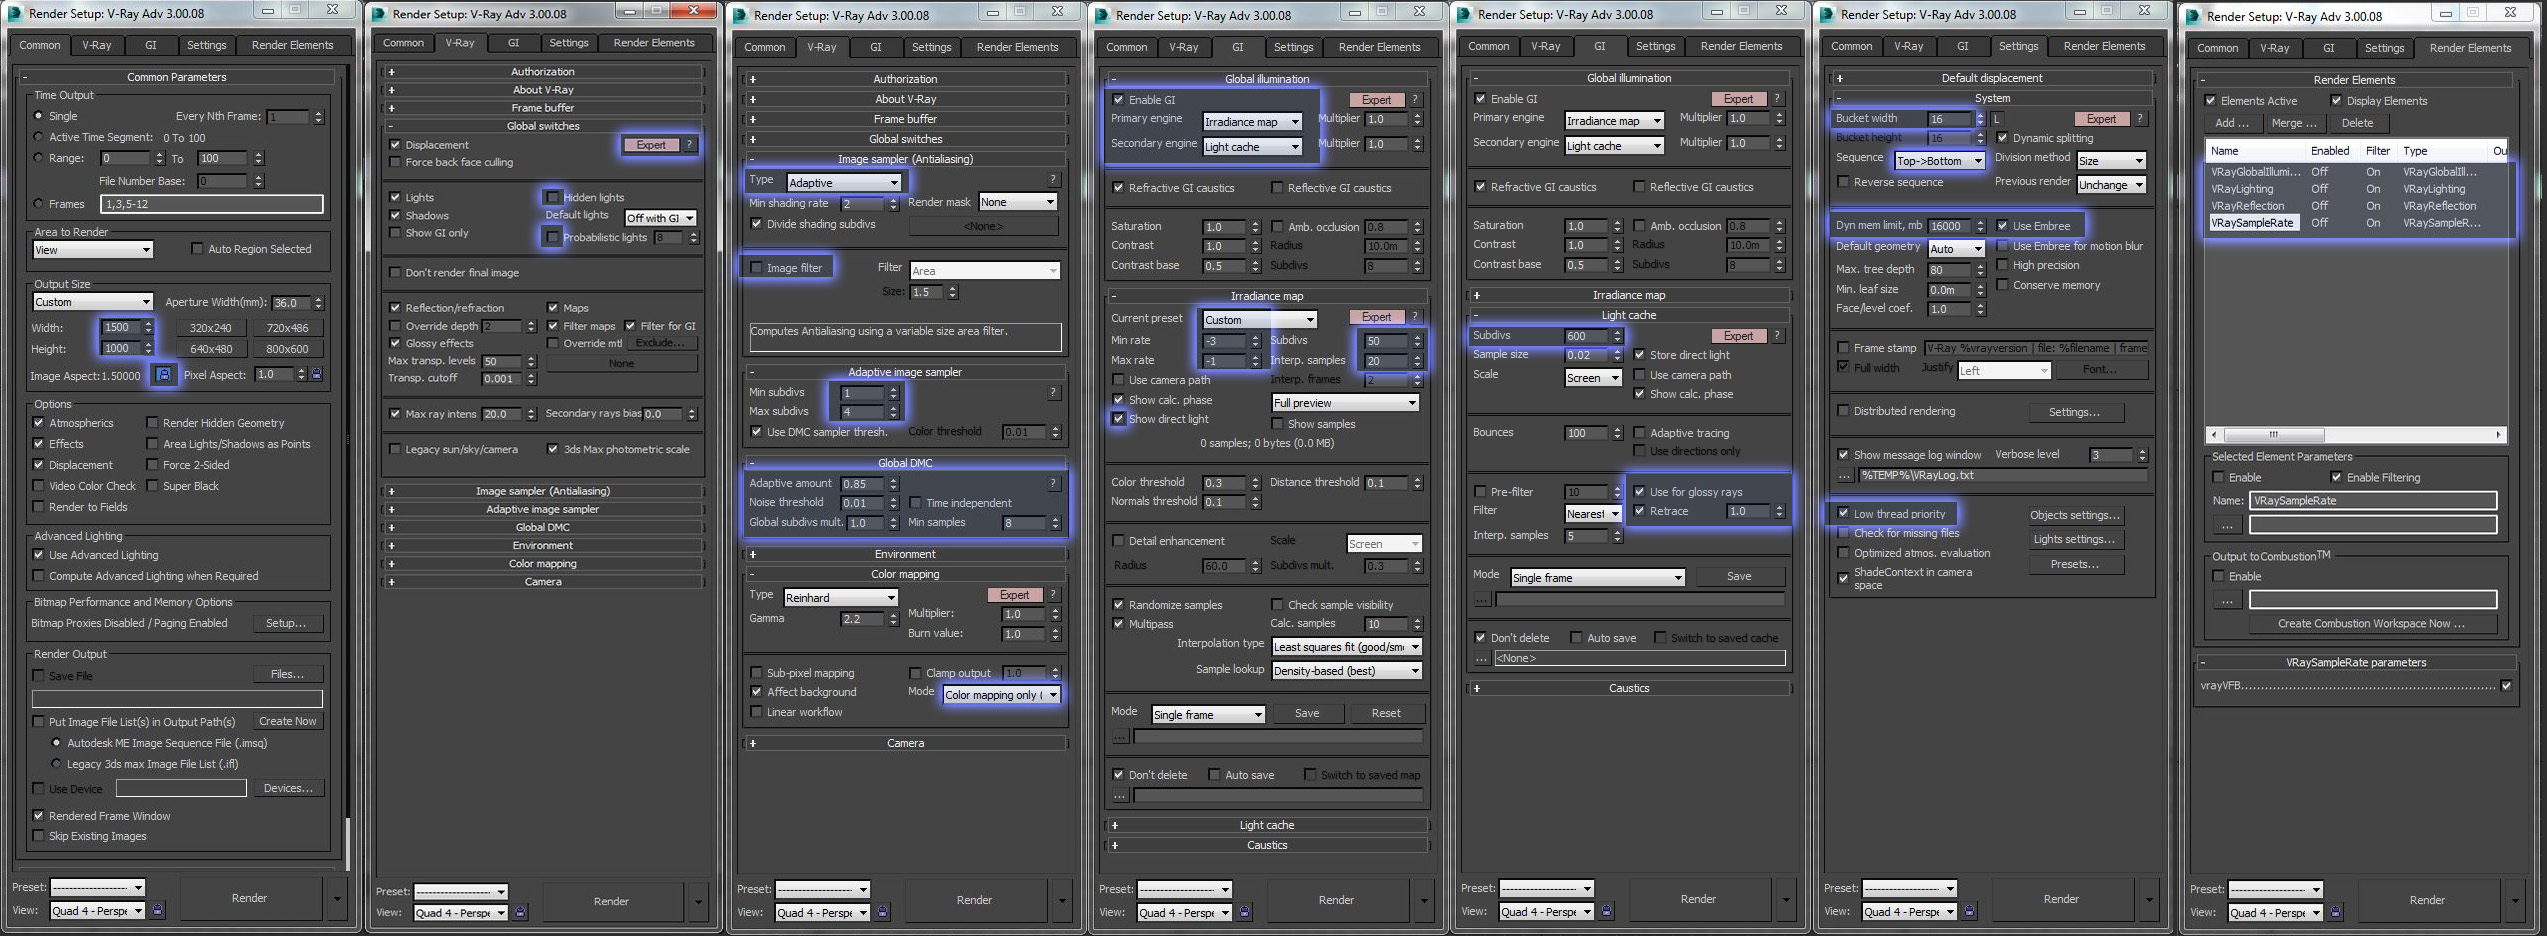Image resolution: width=2547 pixels, height=936 pixels.
Task: Open help for the Adaptive image sampler rollout
Action: pyautogui.click(x=1053, y=393)
